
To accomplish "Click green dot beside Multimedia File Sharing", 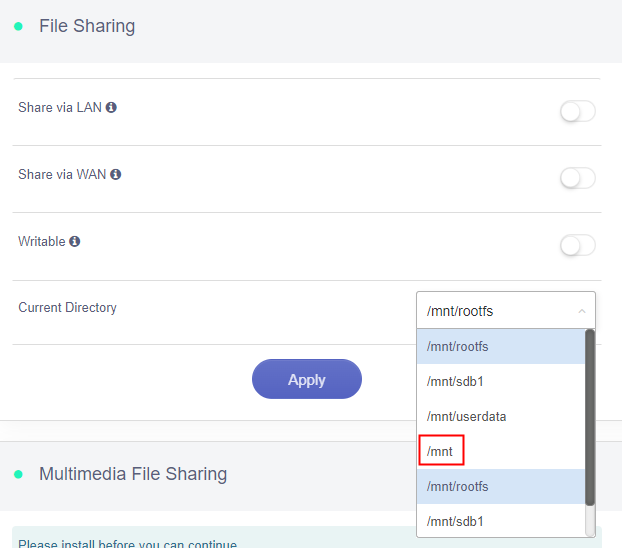I will coord(18,474).
